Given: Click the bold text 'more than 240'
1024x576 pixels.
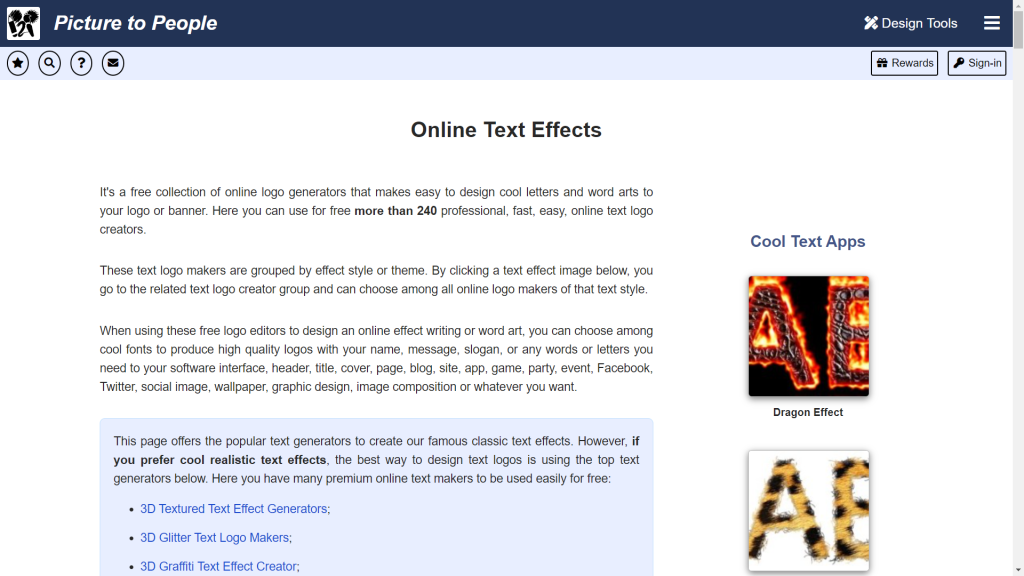Looking at the screenshot, I should [x=396, y=211].
